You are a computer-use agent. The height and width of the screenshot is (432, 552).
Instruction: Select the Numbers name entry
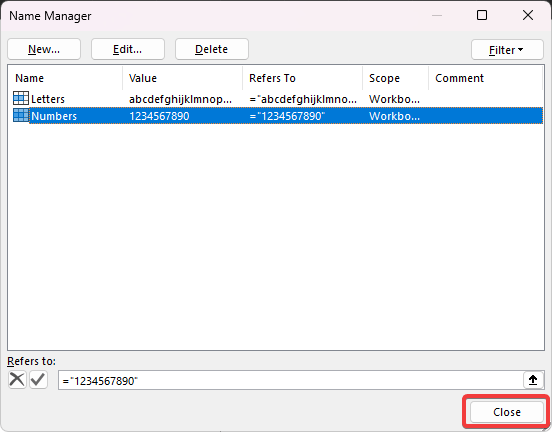pyautogui.click(x=54, y=116)
